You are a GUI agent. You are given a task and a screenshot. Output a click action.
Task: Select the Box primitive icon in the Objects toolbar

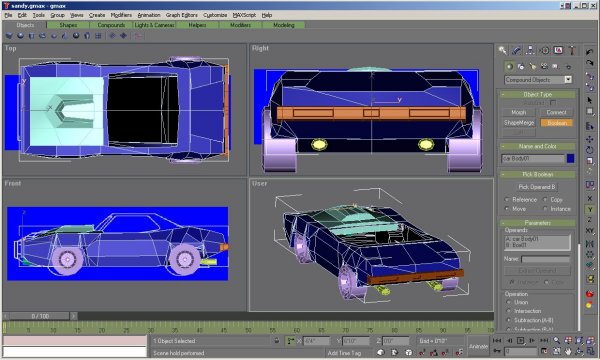9,36
